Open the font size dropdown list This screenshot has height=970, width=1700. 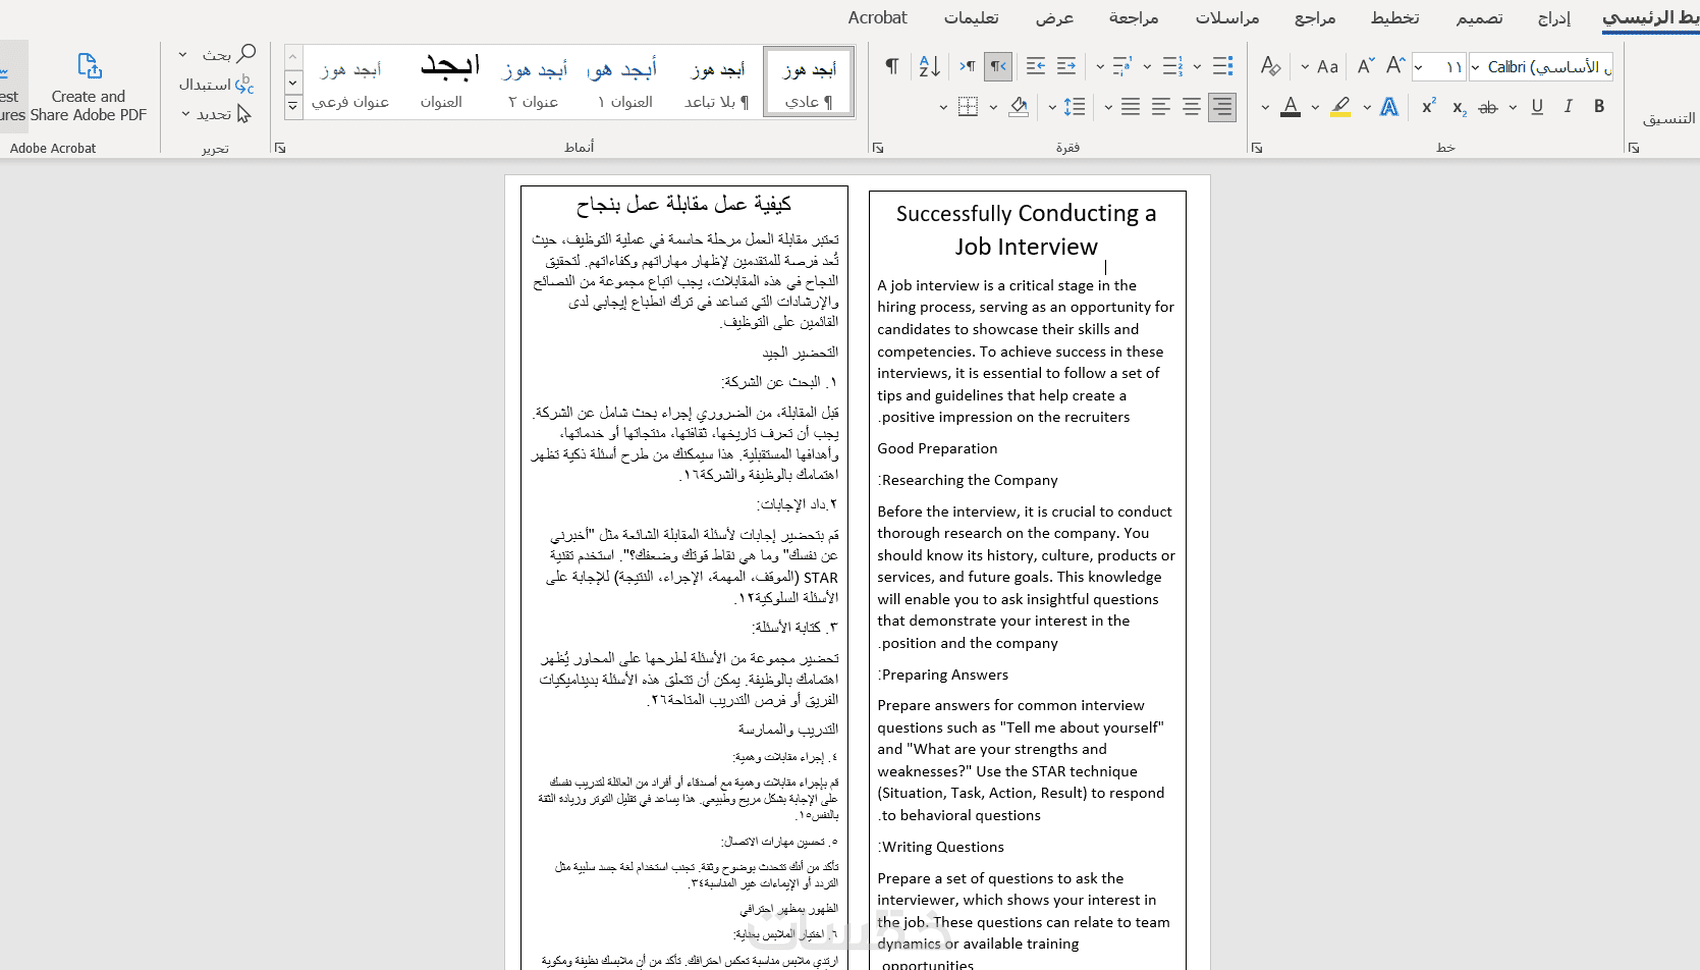point(1419,67)
